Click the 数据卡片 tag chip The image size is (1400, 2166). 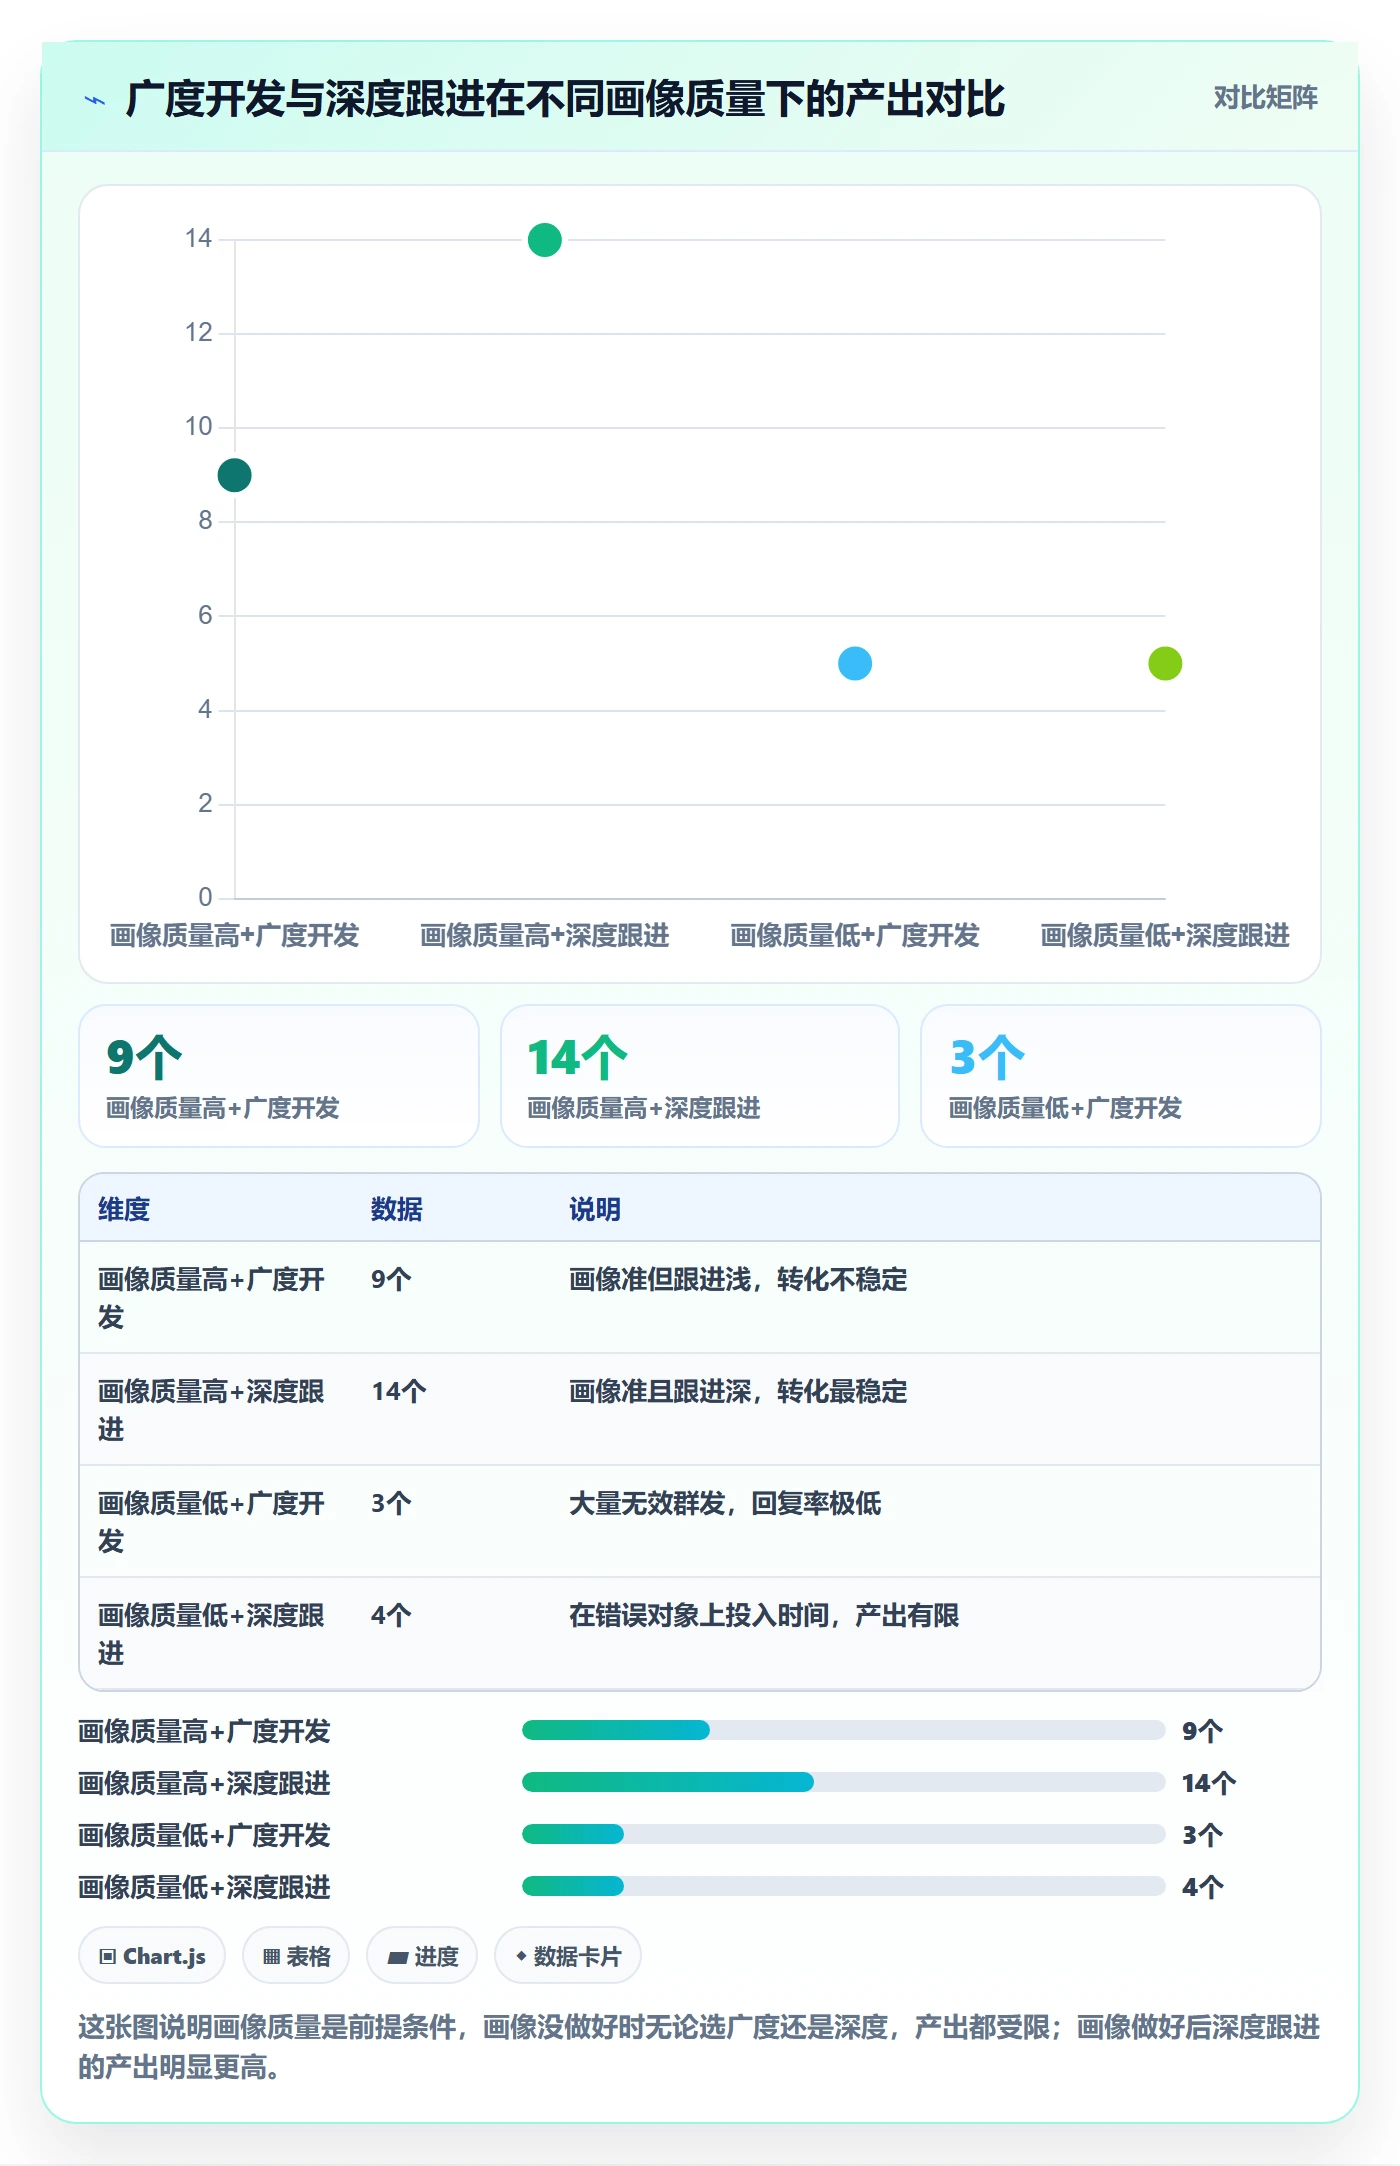coord(568,1955)
